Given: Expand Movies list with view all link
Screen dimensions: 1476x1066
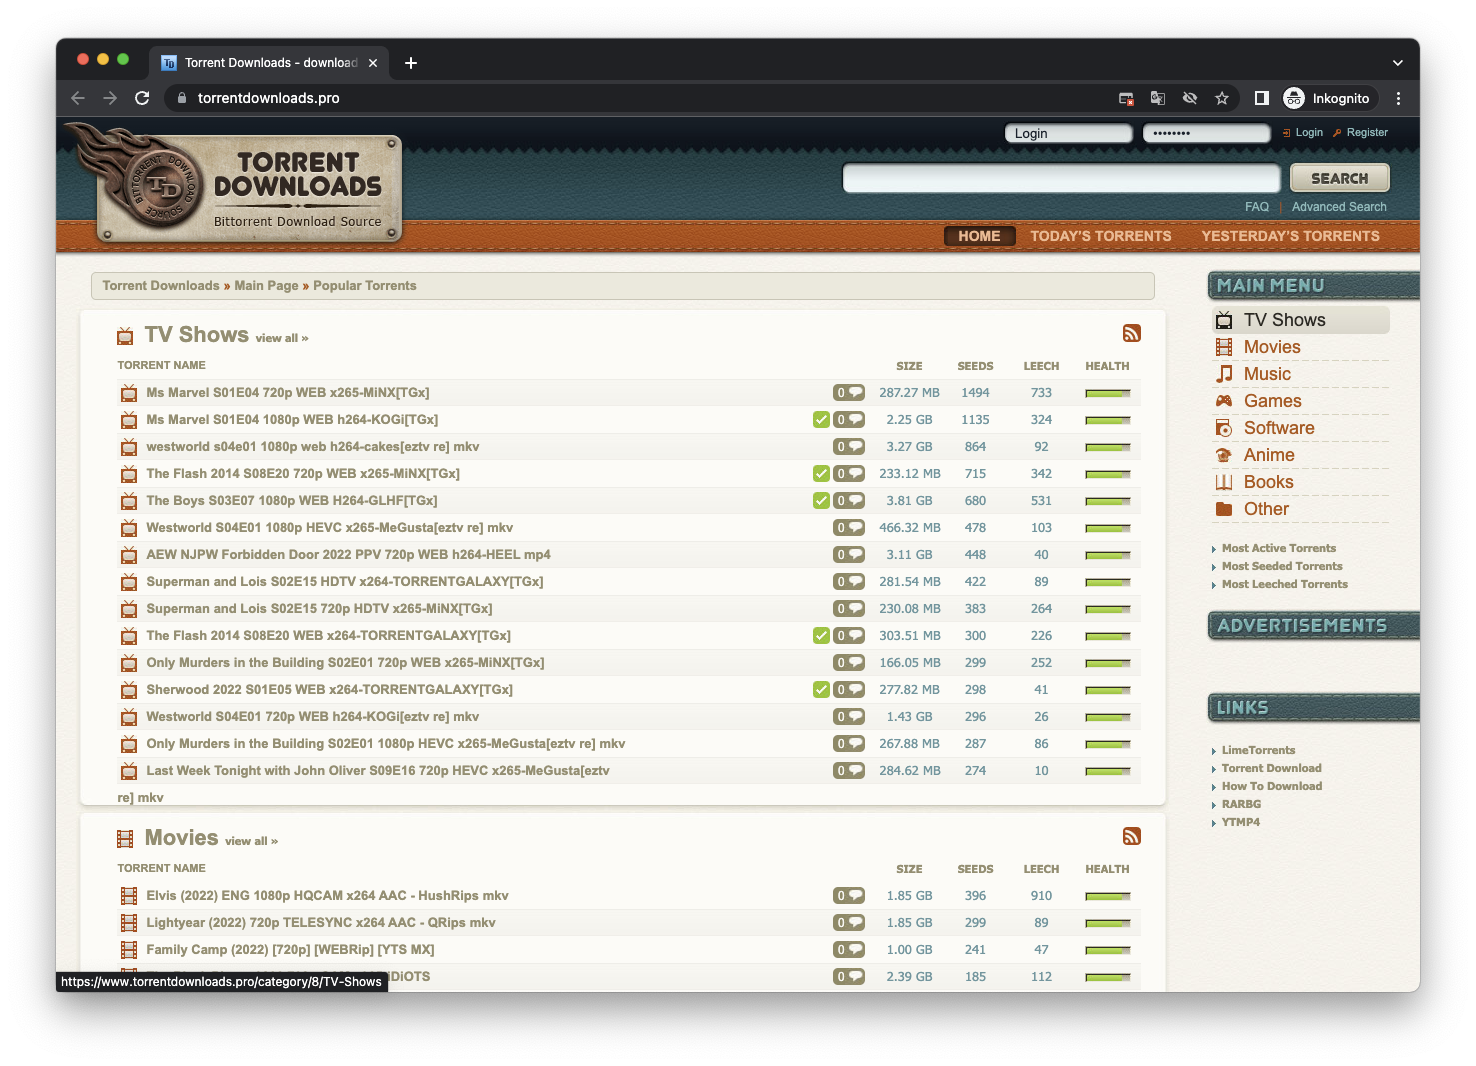Looking at the screenshot, I should 251,842.
